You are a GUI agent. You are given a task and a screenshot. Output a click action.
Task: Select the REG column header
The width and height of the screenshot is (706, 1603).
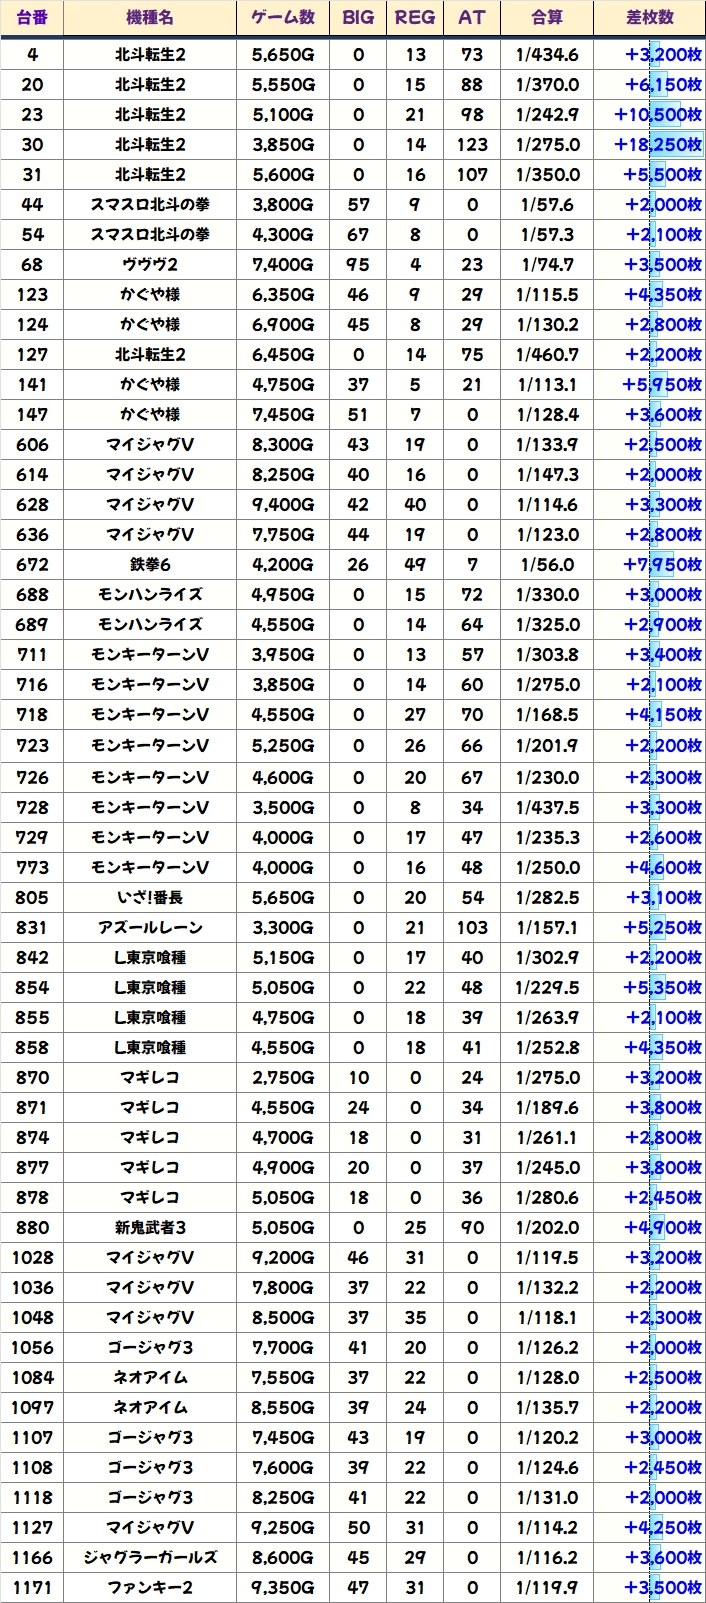click(415, 18)
